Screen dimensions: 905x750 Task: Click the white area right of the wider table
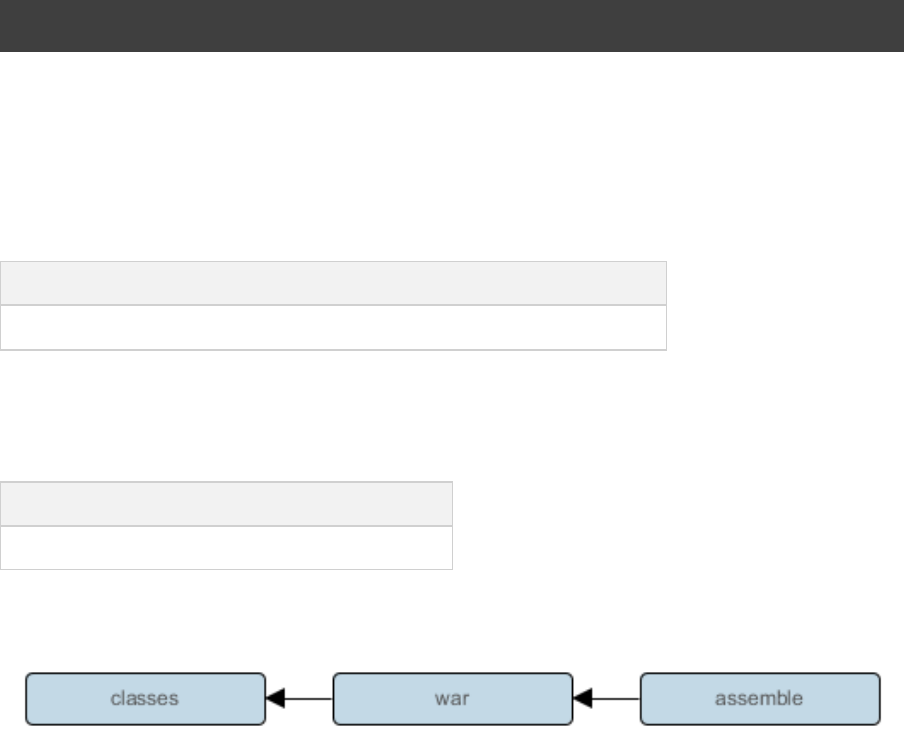[785, 305]
